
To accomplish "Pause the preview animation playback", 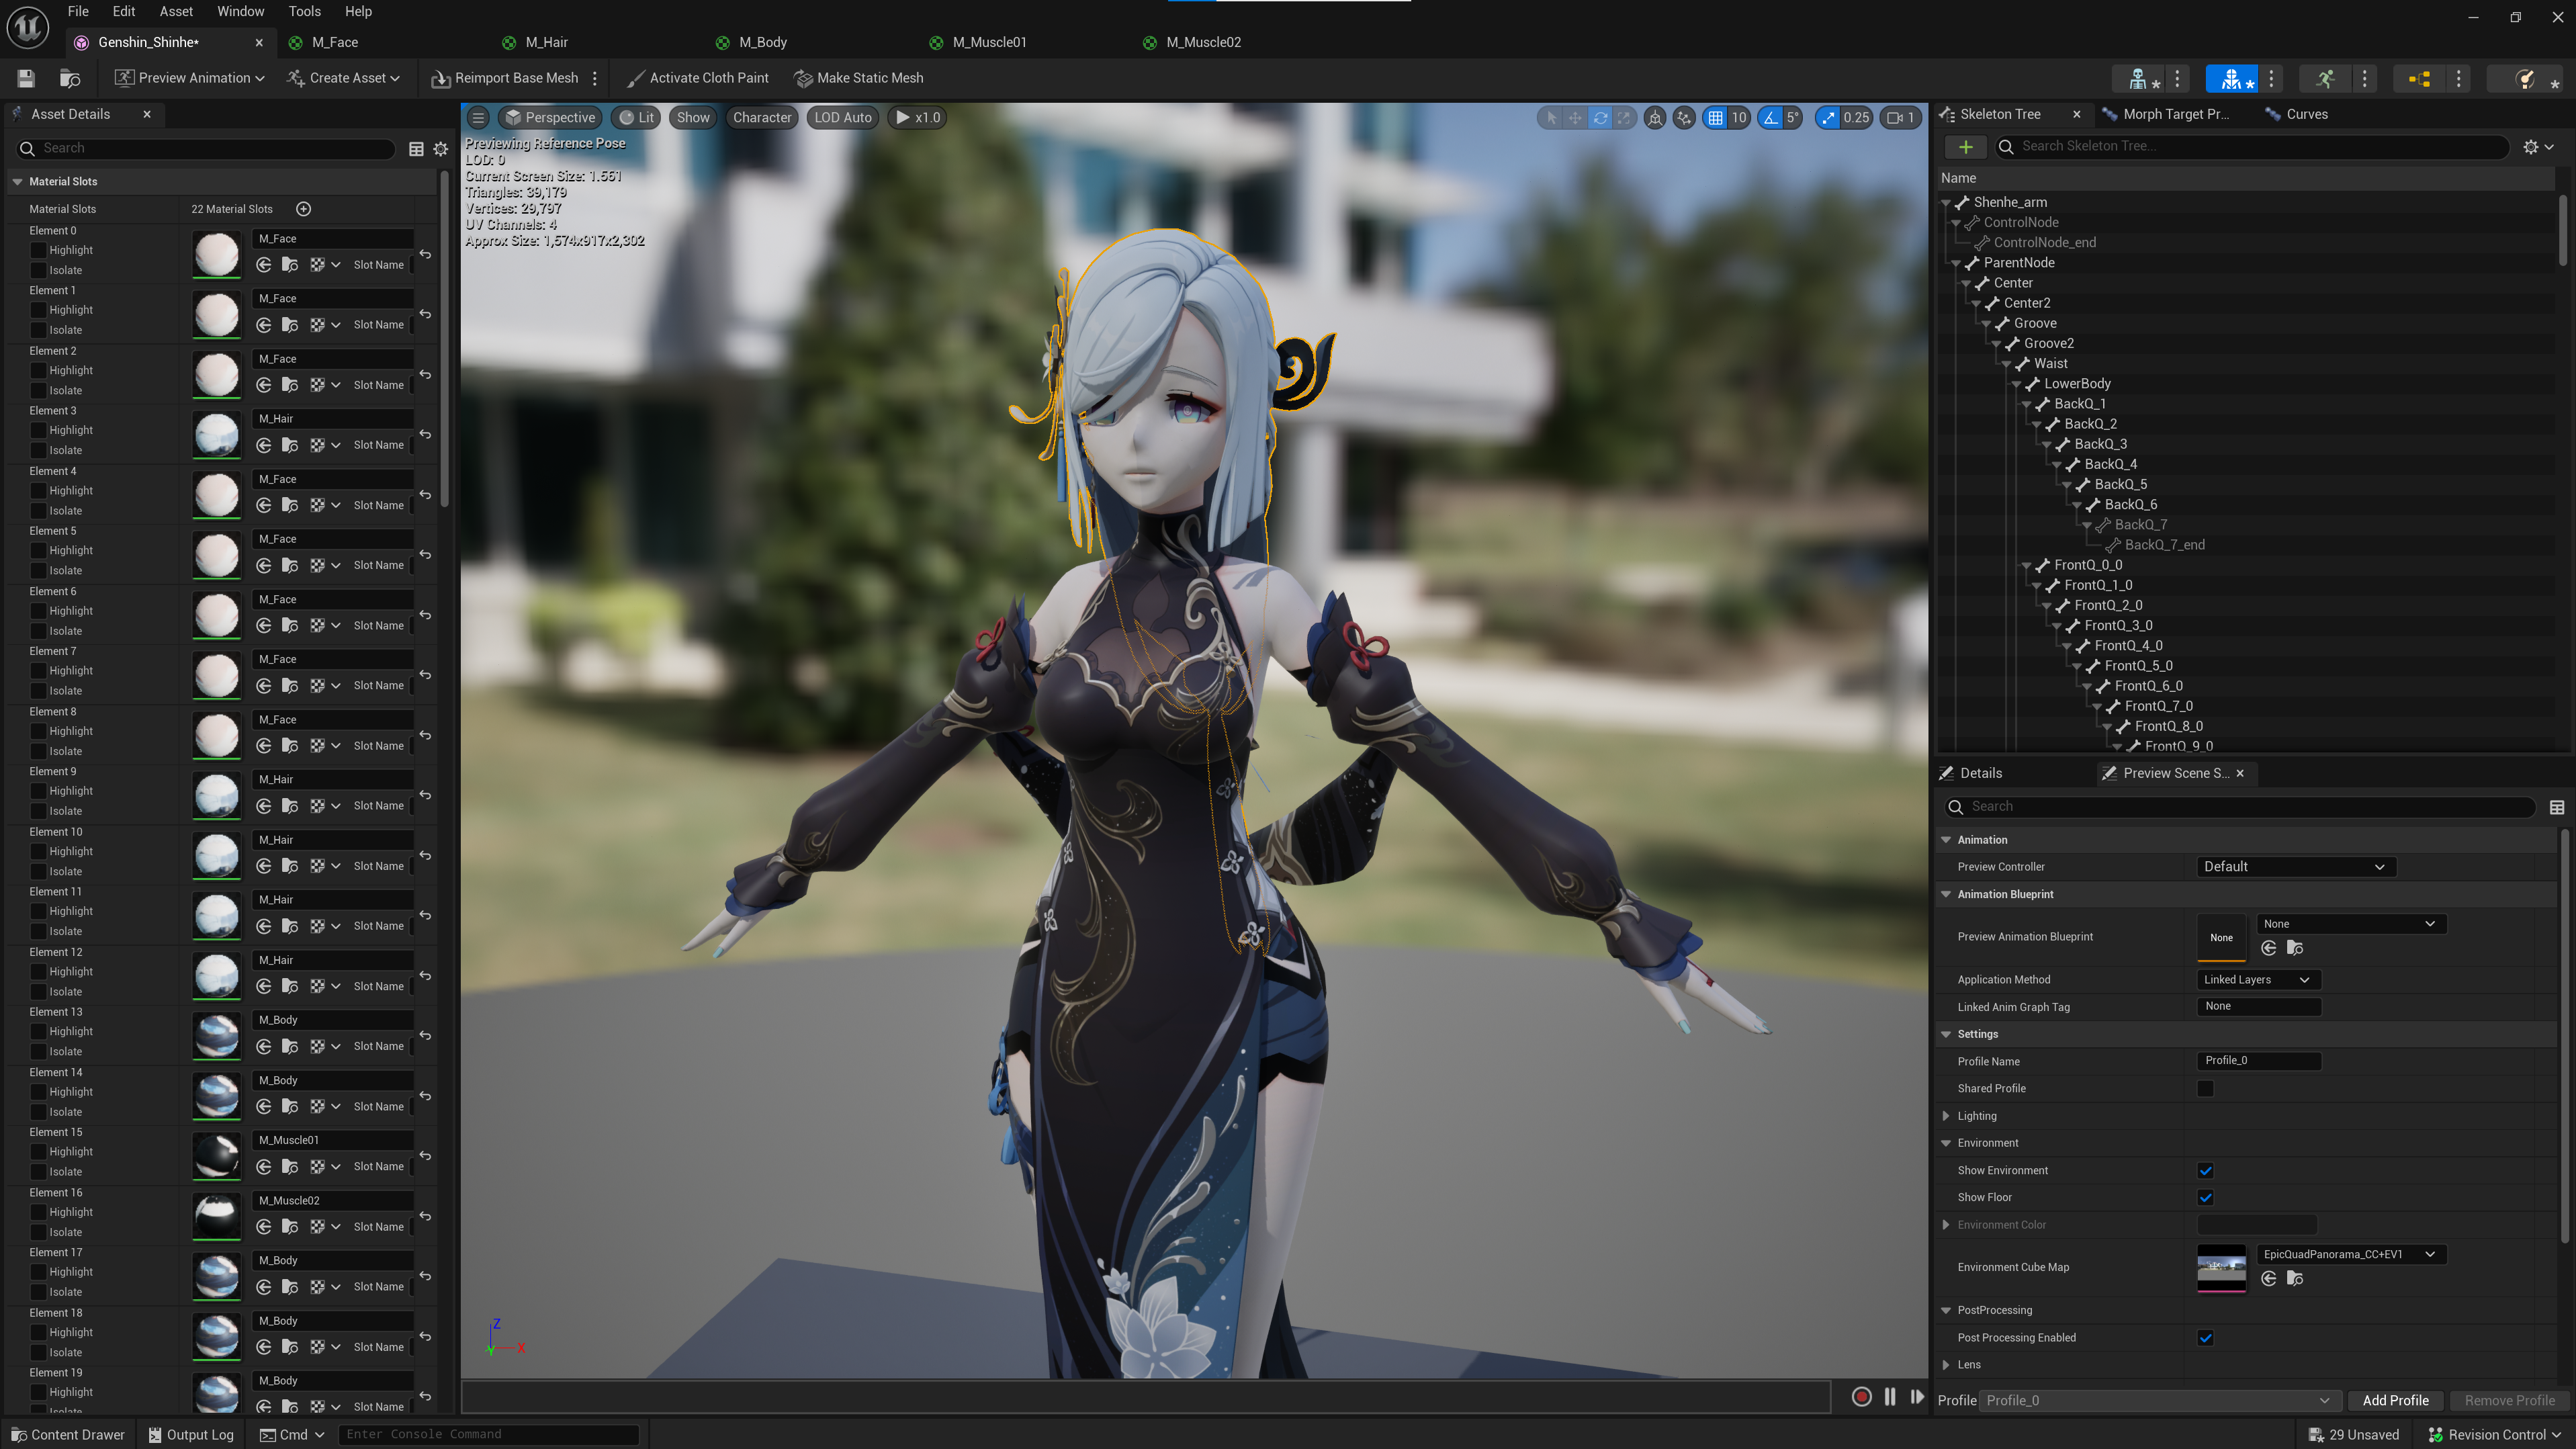I will [1890, 1397].
